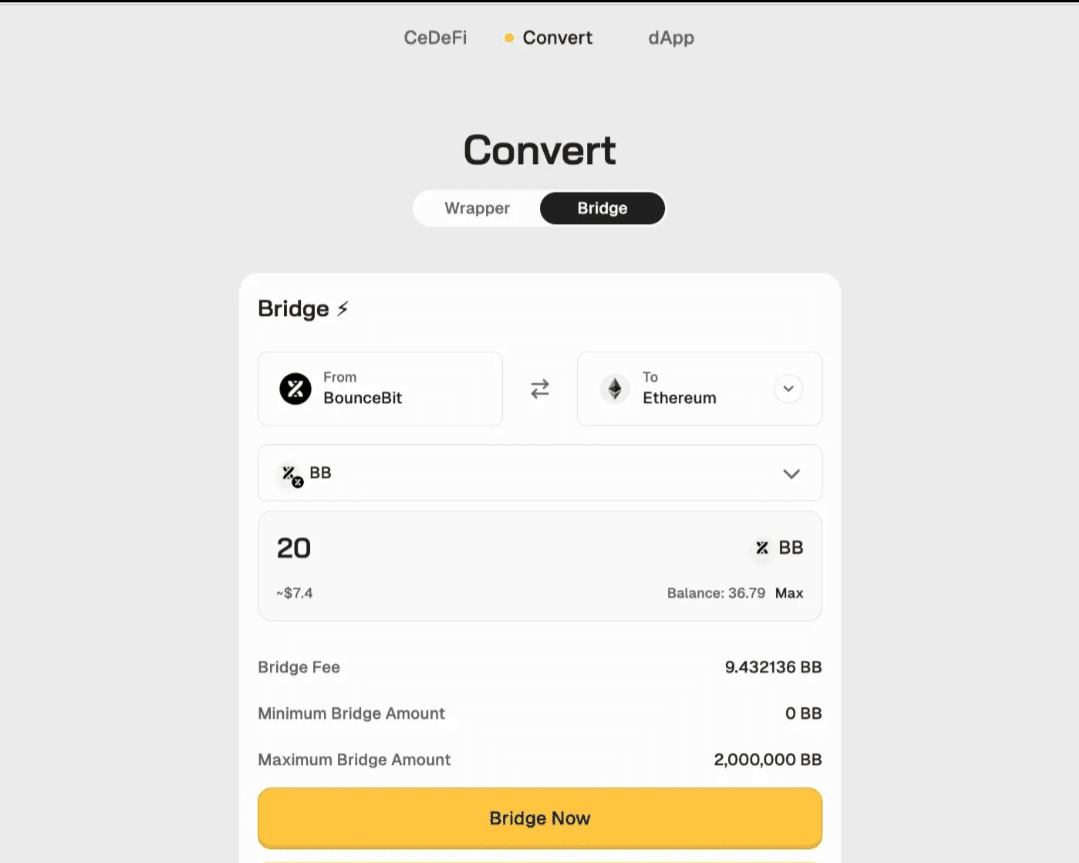The height and width of the screenshot is (863, 1079).
Task: Click the yellow dot beside Convert
Action: point(509,38)
